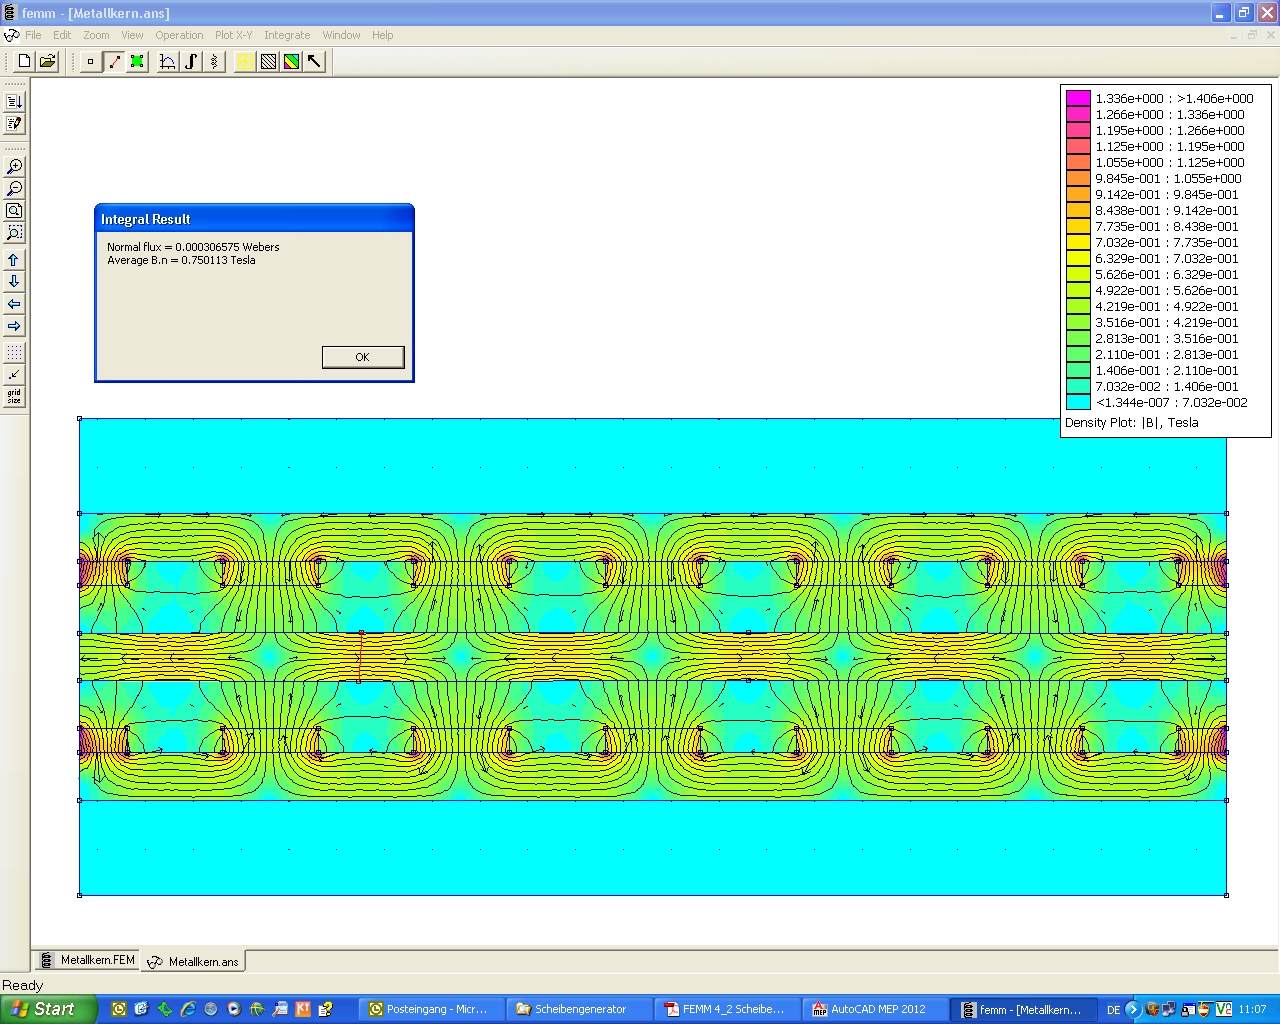
Task: Click the grid size button
Action: (x=14, y=397)
